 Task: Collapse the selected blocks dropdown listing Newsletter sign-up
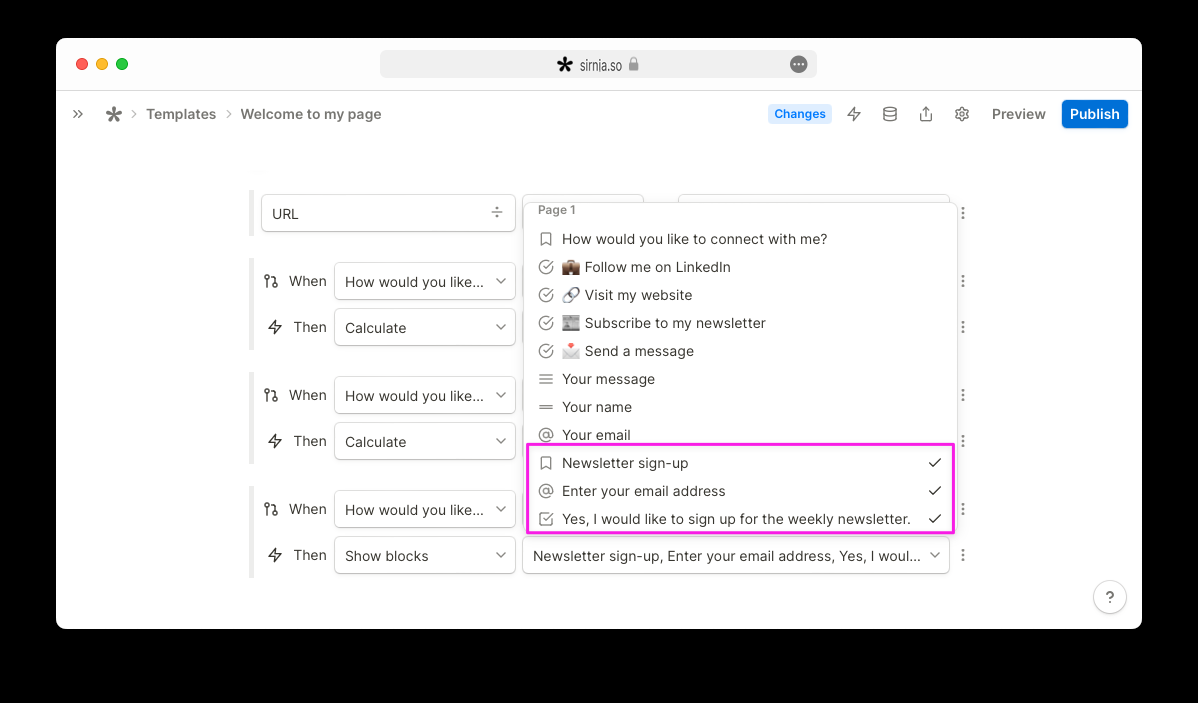click(x=736, y=556)
